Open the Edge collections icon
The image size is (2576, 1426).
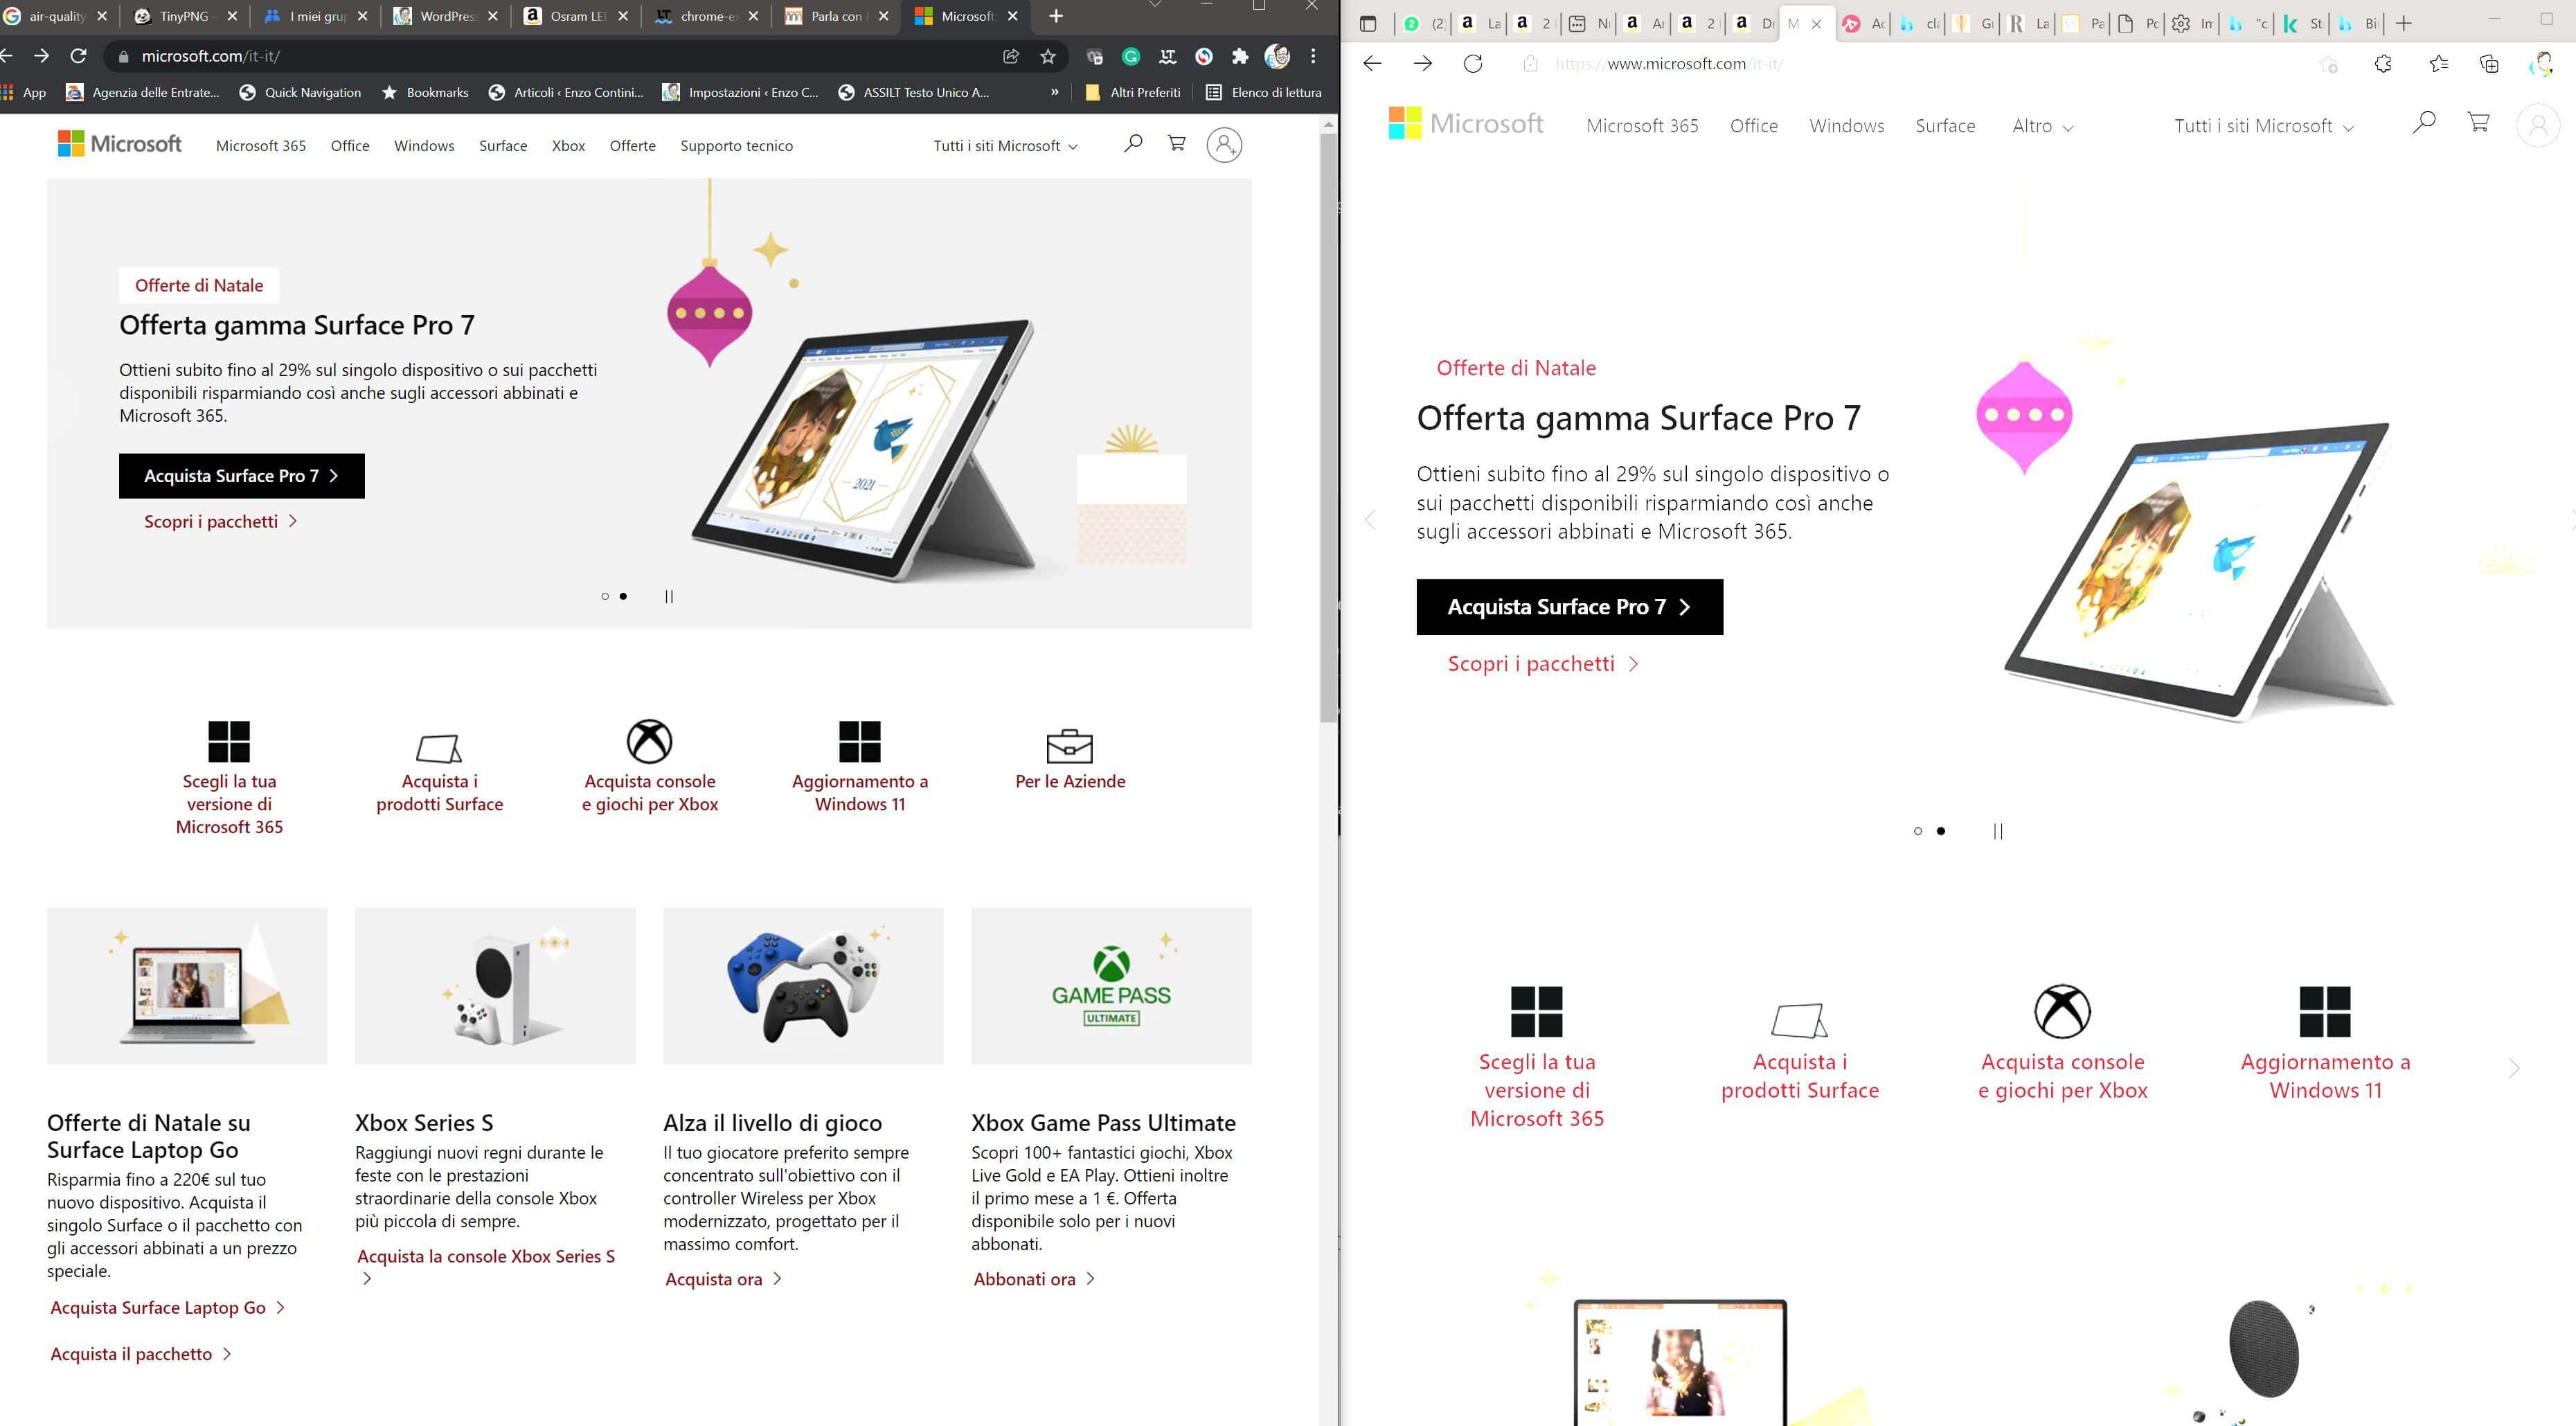pyautogui.click(x=2489, y=64)
